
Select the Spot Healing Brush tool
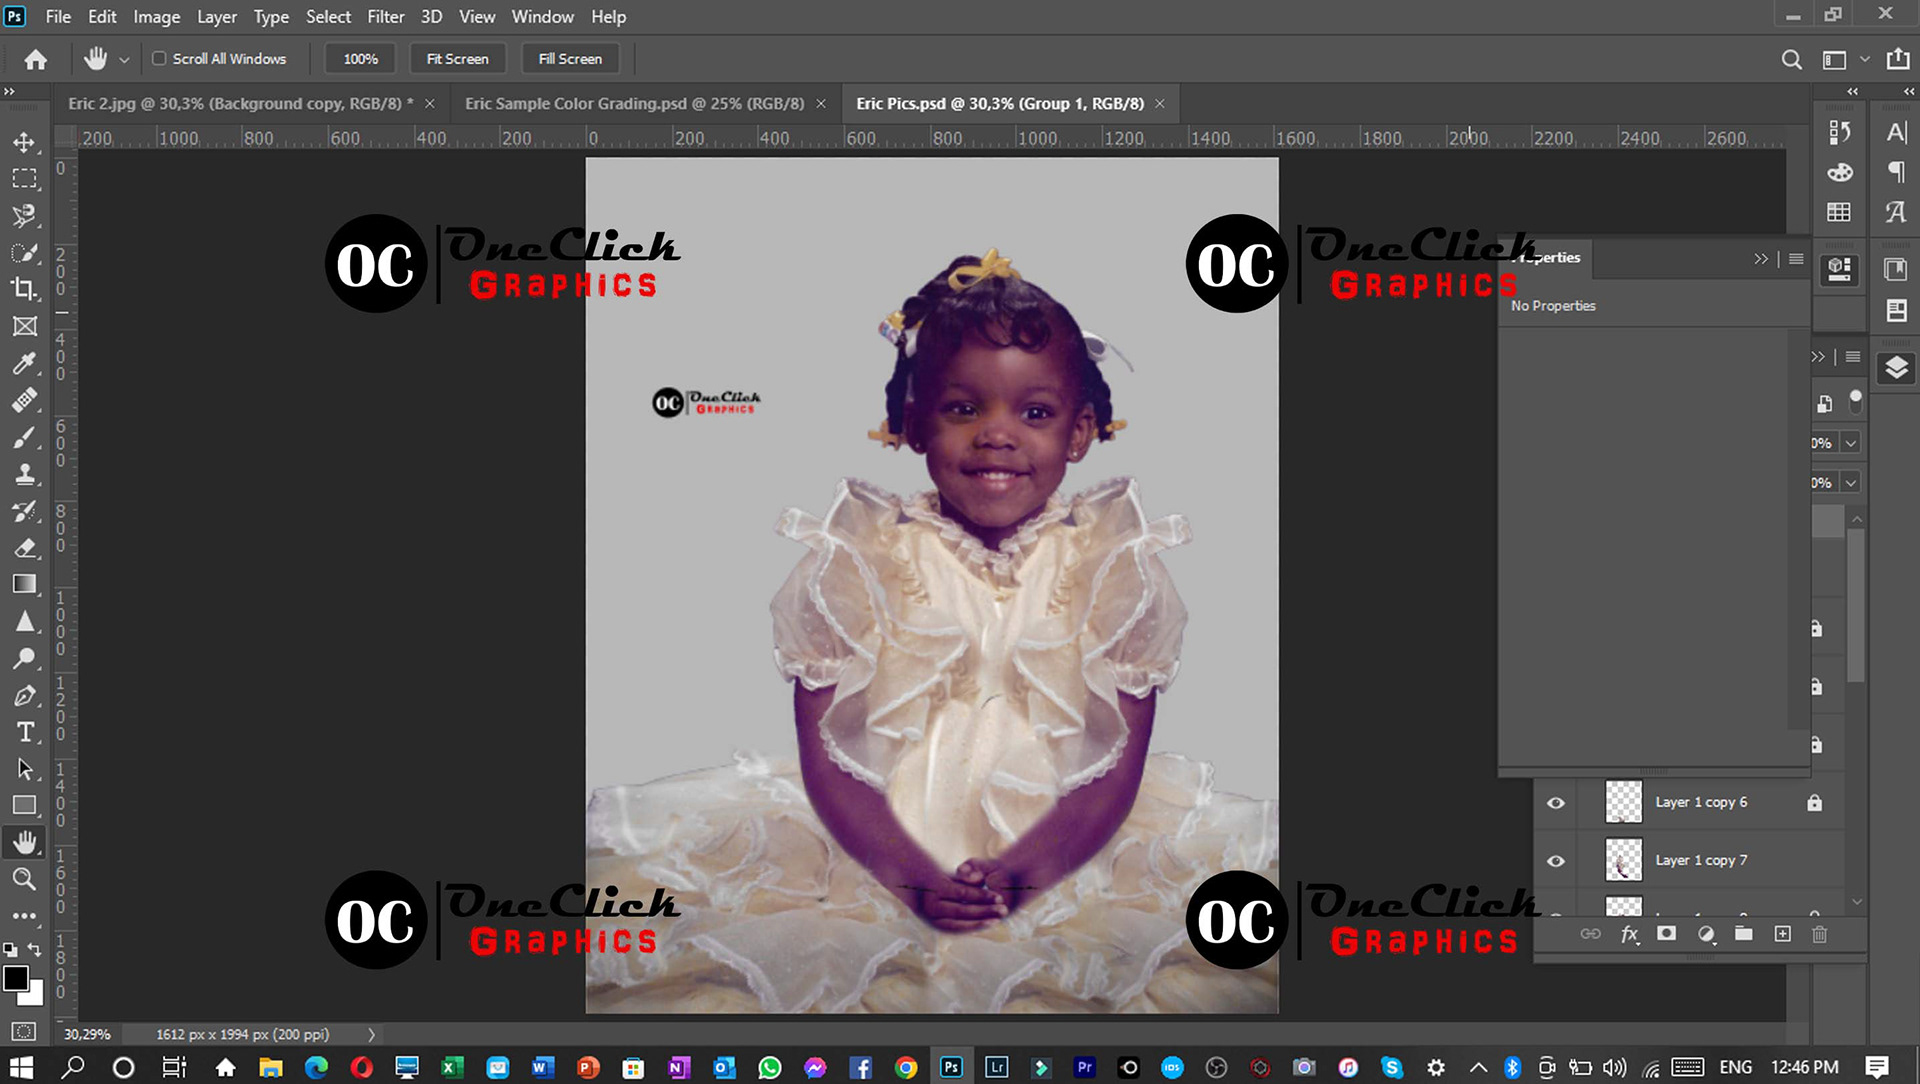pyautogui.click(x=24, y=400)
